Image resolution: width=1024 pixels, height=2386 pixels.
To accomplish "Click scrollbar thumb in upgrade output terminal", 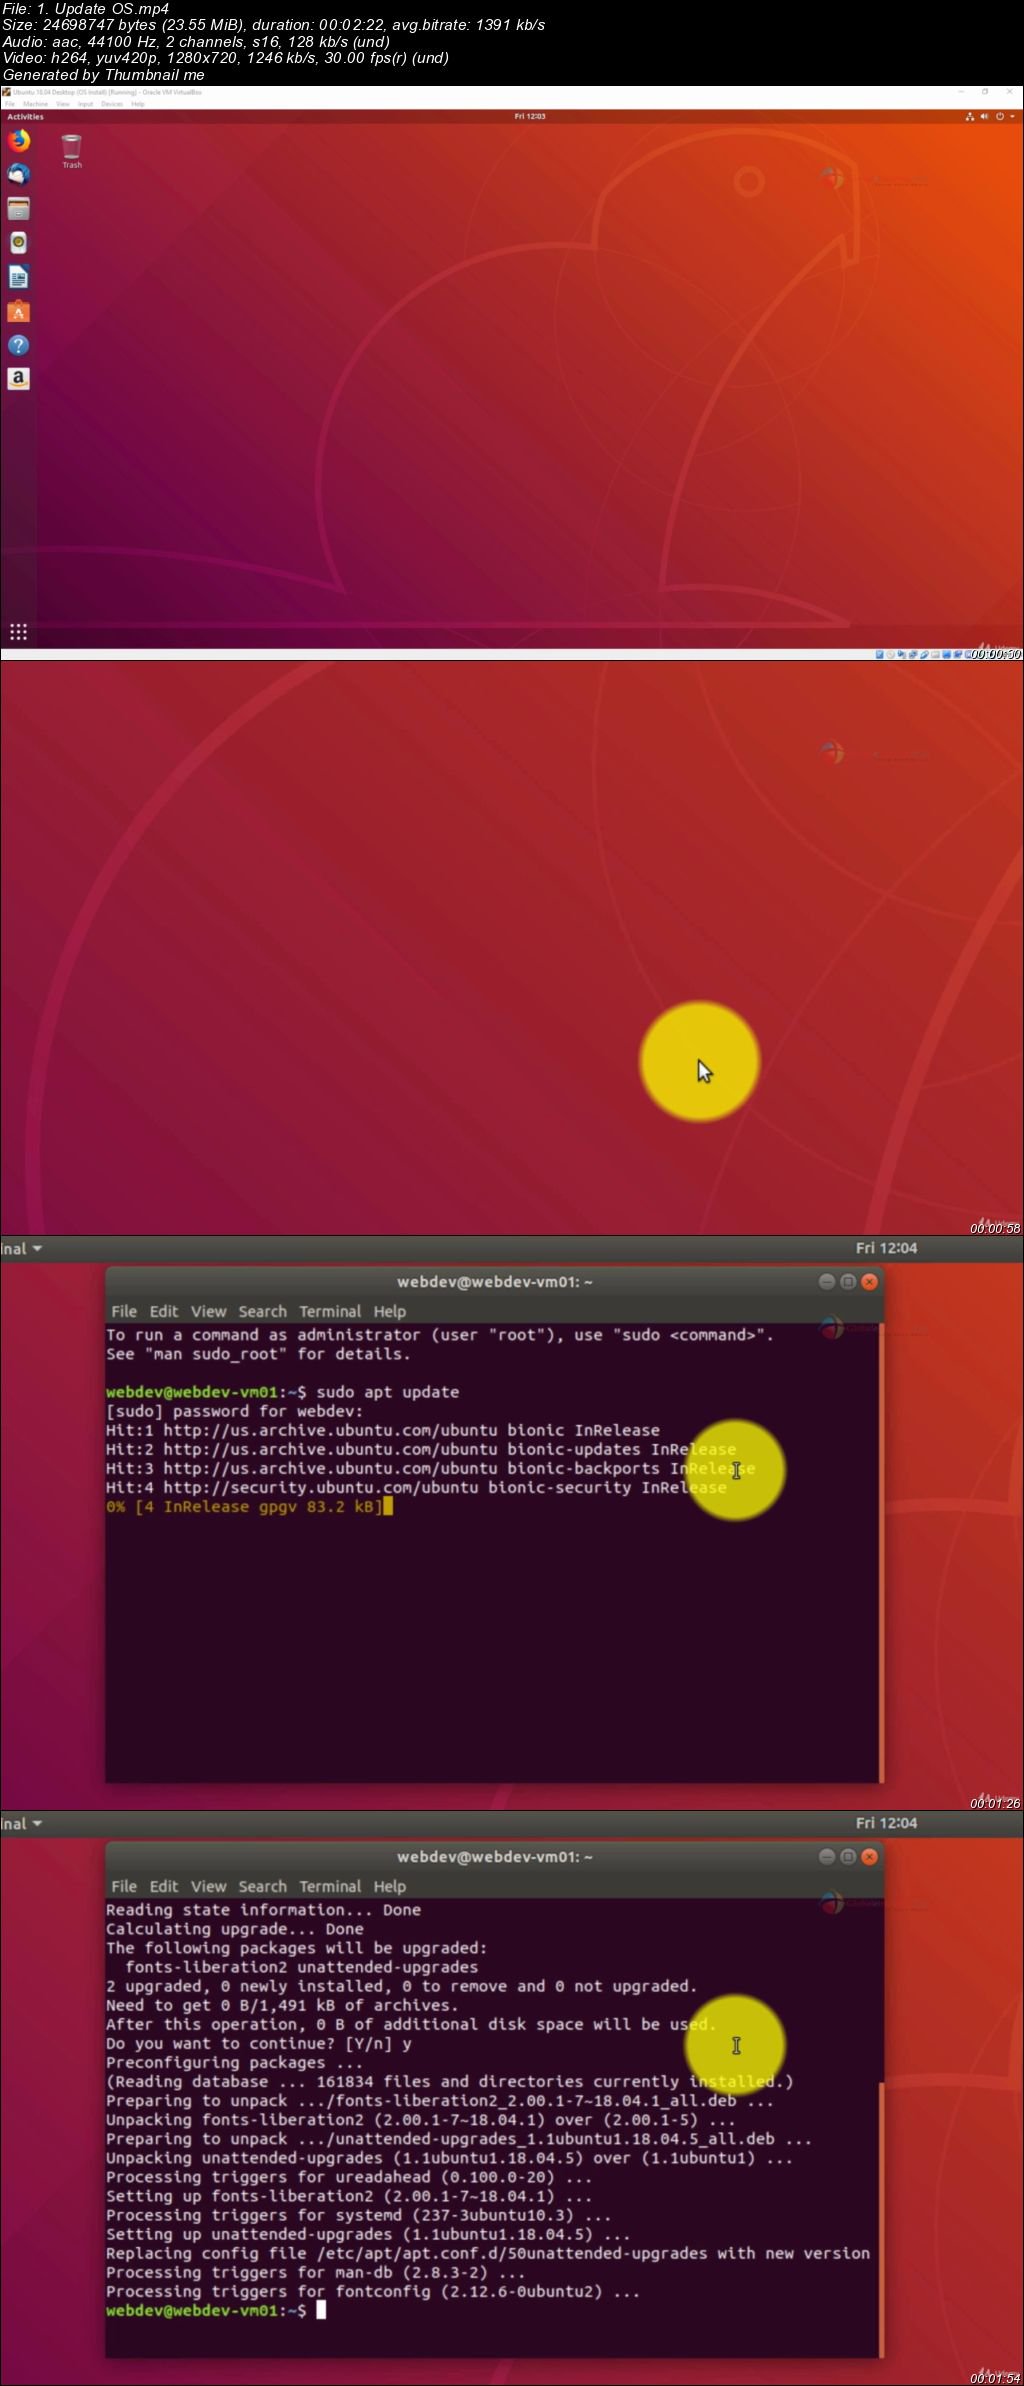I will (881, 2219).
